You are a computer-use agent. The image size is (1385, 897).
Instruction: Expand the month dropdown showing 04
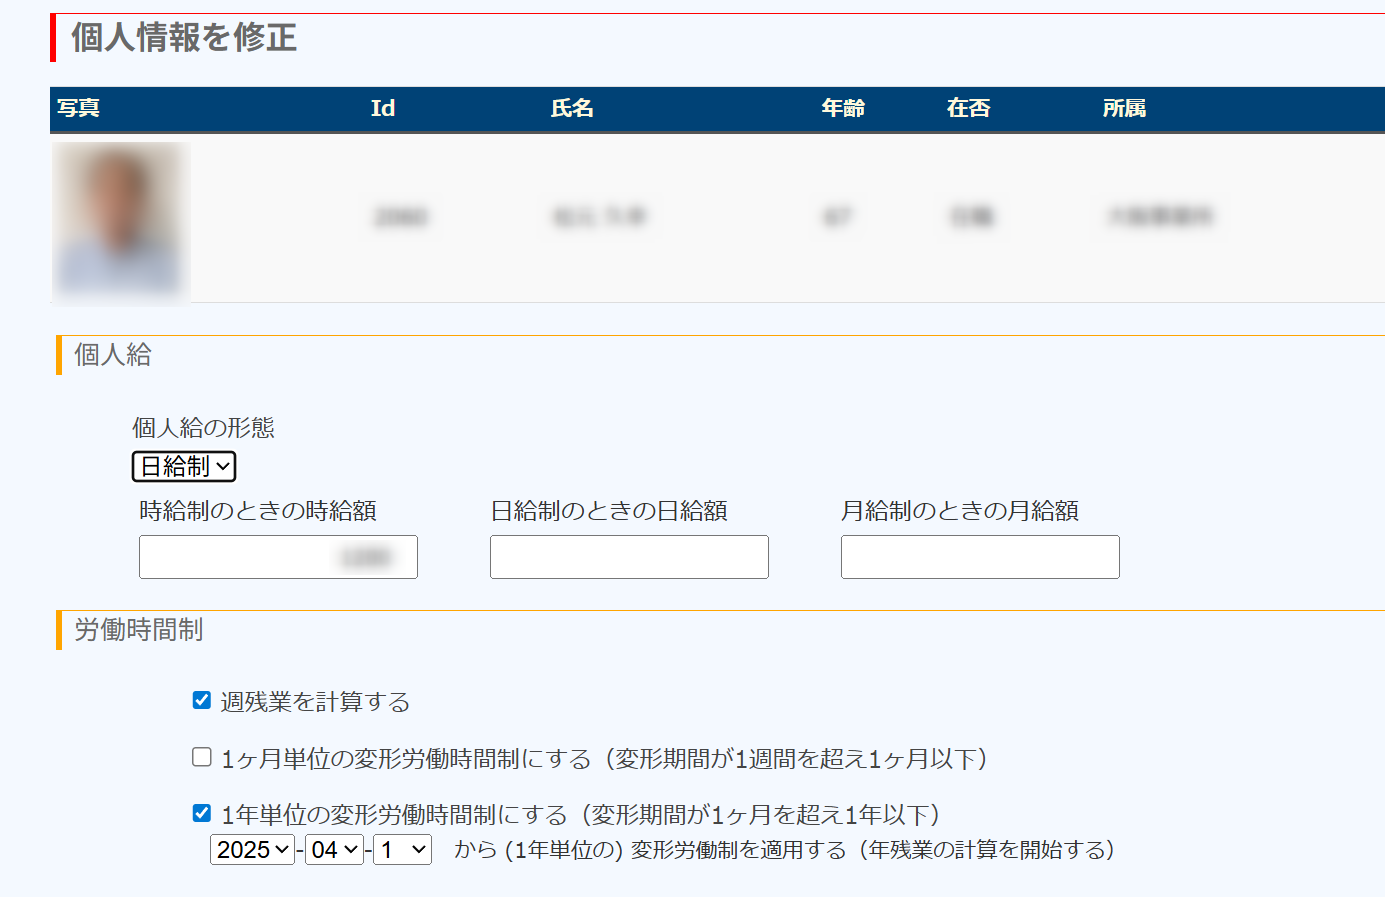(334, 850)
